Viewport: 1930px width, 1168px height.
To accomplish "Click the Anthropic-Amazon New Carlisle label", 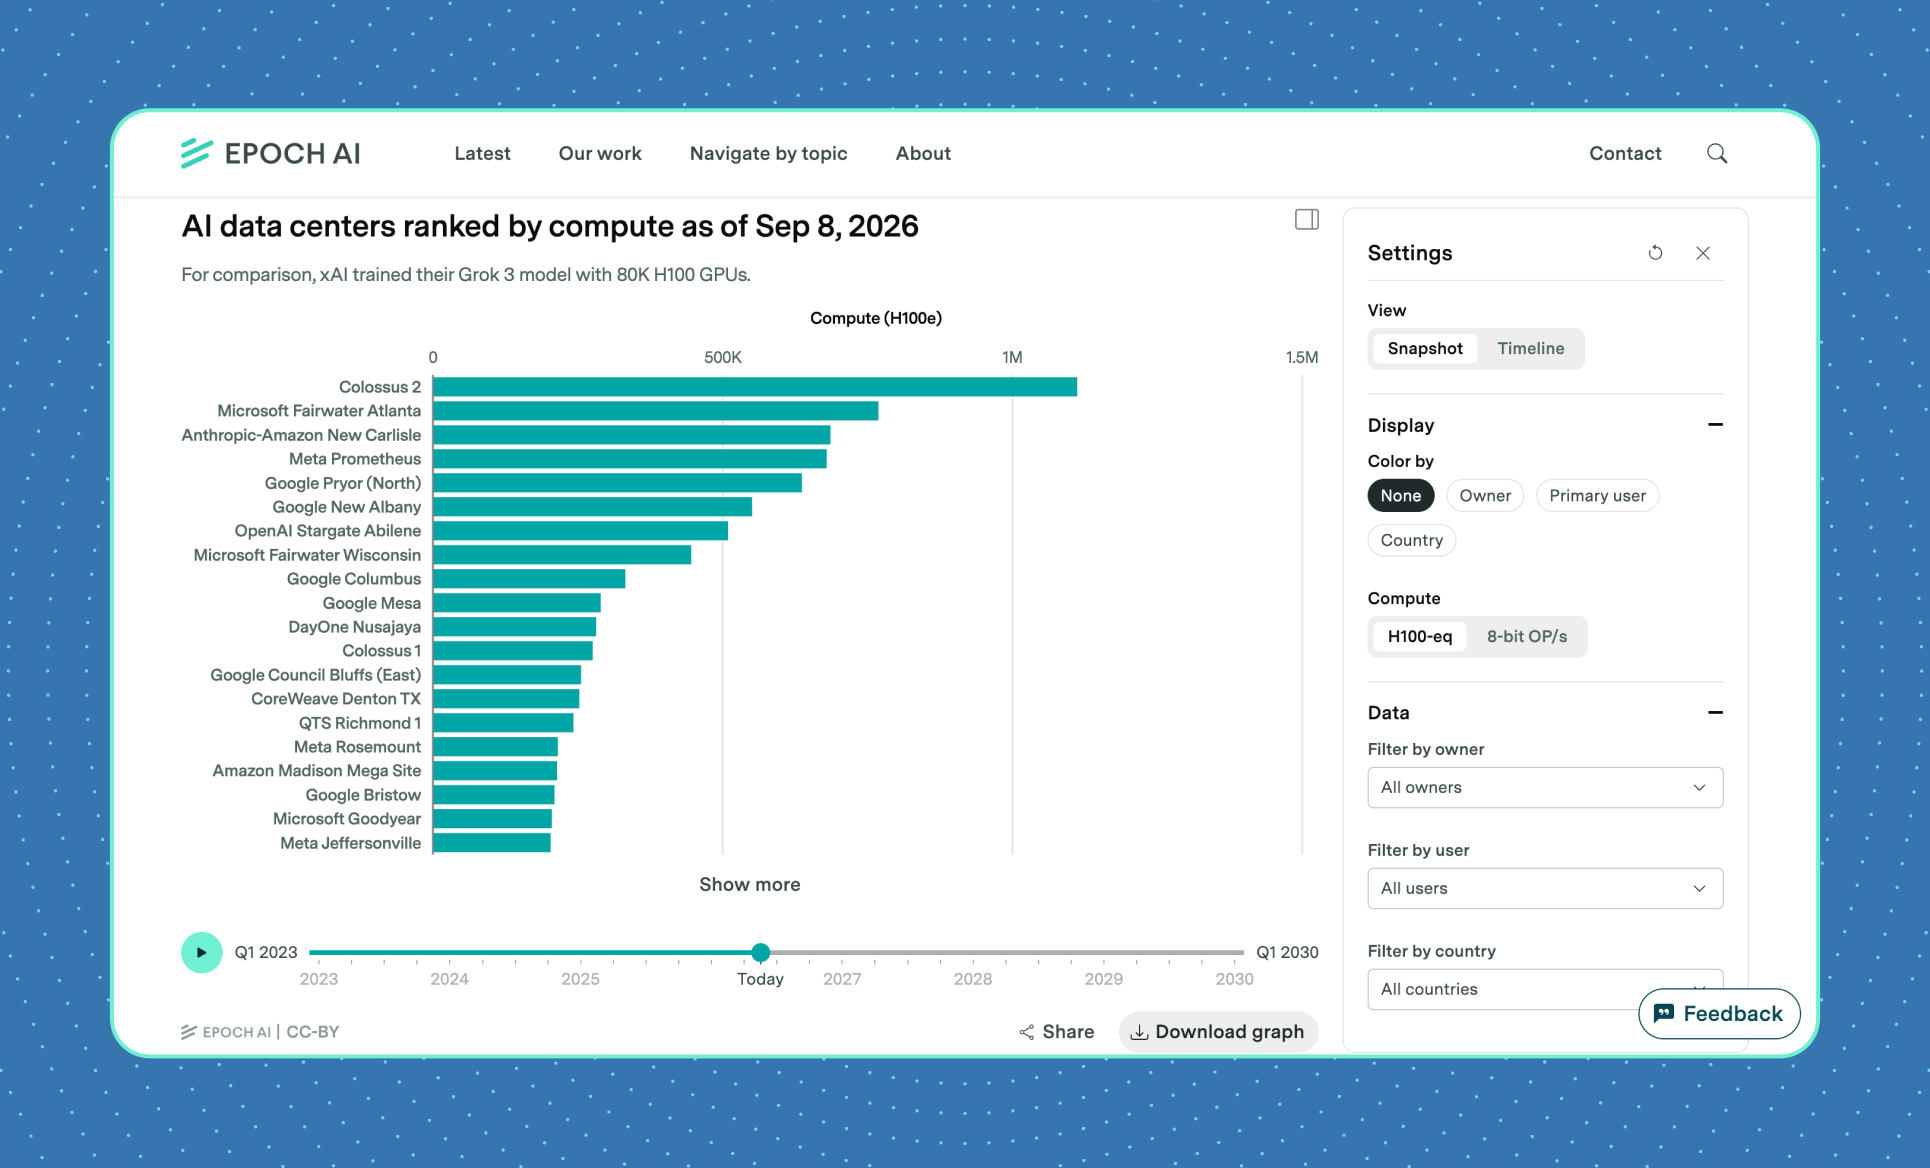I will 301,435.
